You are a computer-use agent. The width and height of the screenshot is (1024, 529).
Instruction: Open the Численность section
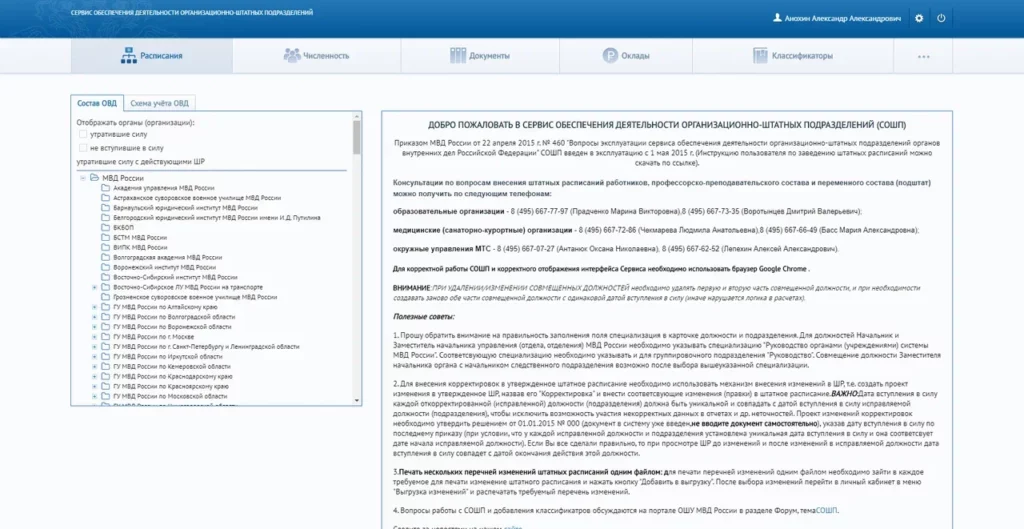(317, 56)
